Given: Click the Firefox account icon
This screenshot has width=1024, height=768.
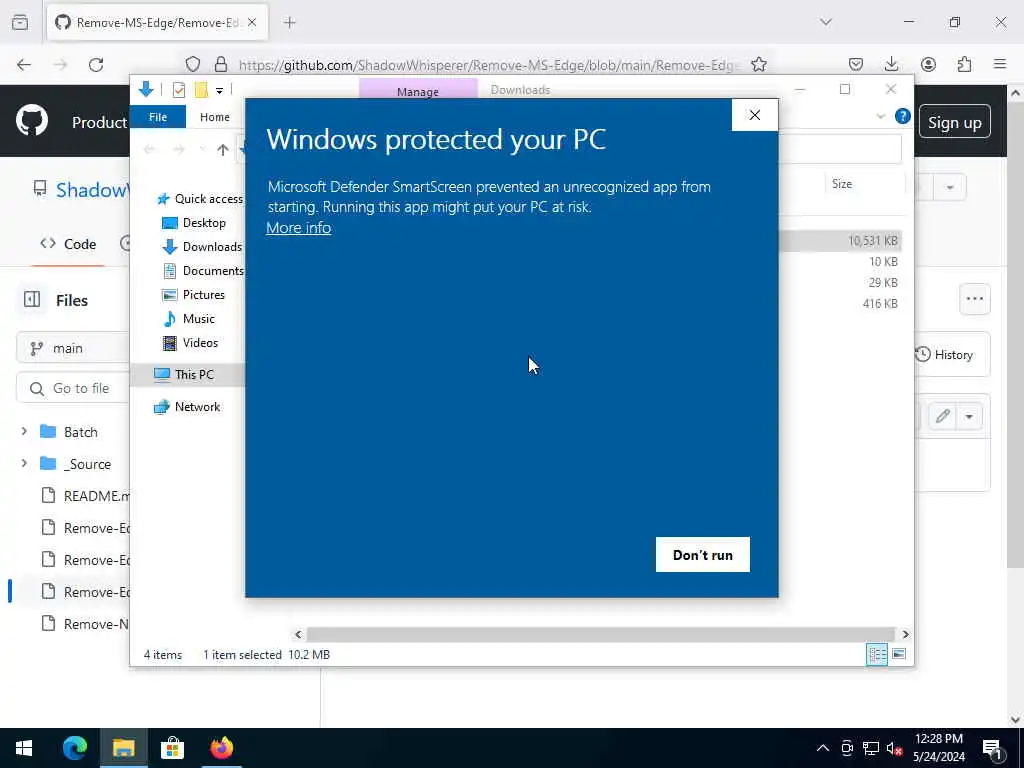Looking at the screenshot, I should pos(928,64).
